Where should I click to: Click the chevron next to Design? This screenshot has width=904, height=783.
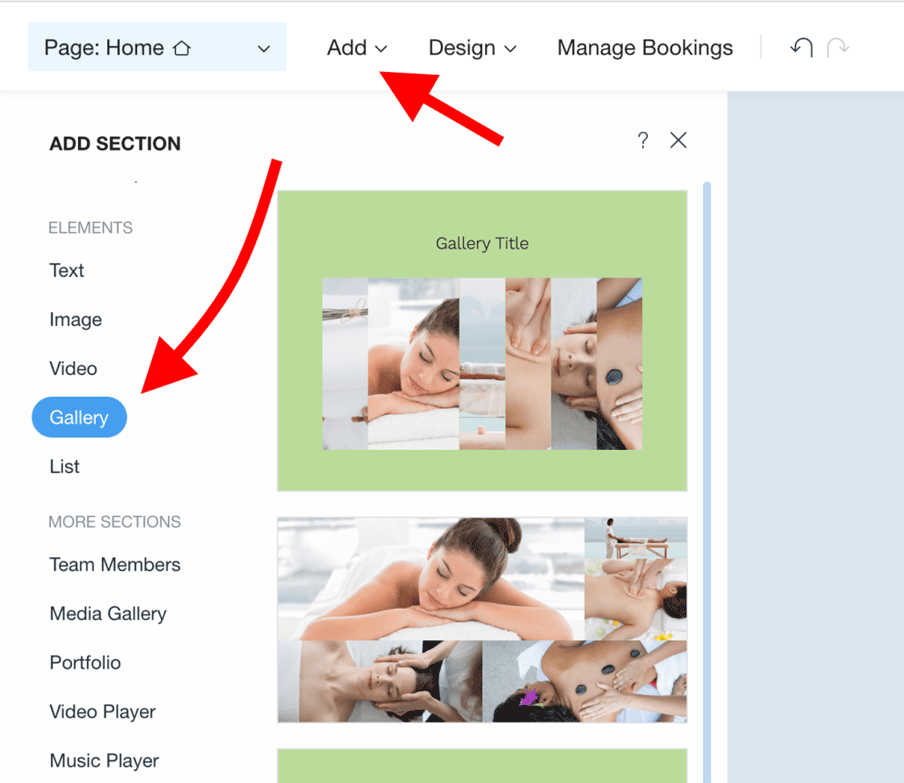(x=510, y=49)
